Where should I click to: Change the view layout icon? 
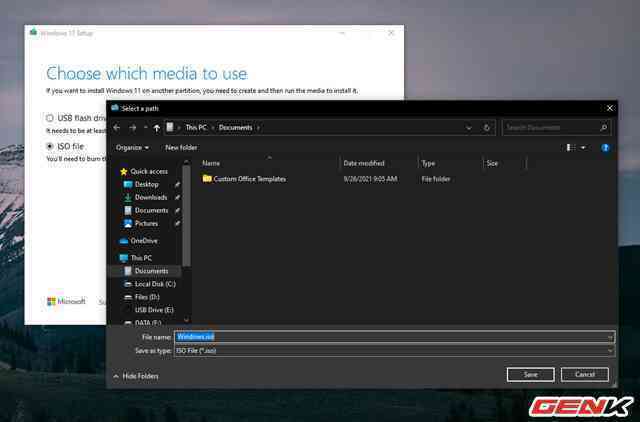click(571, 147)
